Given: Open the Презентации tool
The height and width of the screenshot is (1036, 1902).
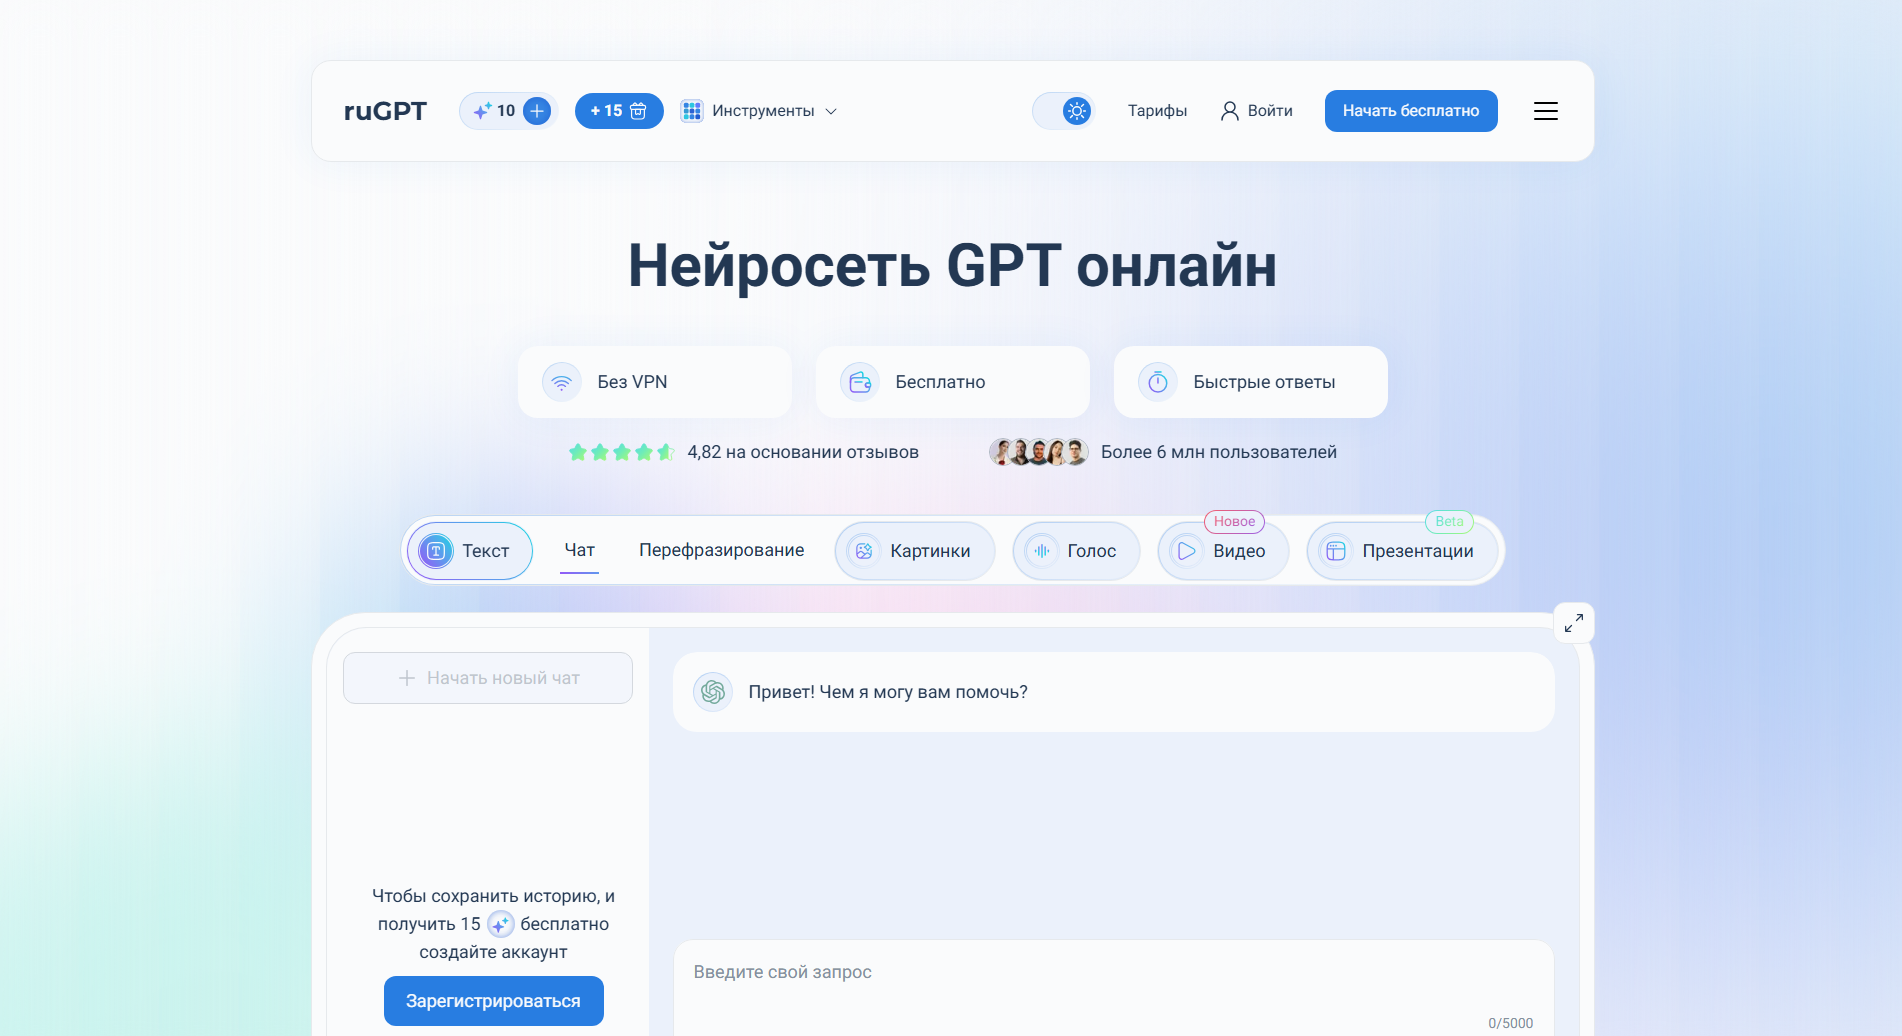Looking at the screenshot, I should (1402, 551).
